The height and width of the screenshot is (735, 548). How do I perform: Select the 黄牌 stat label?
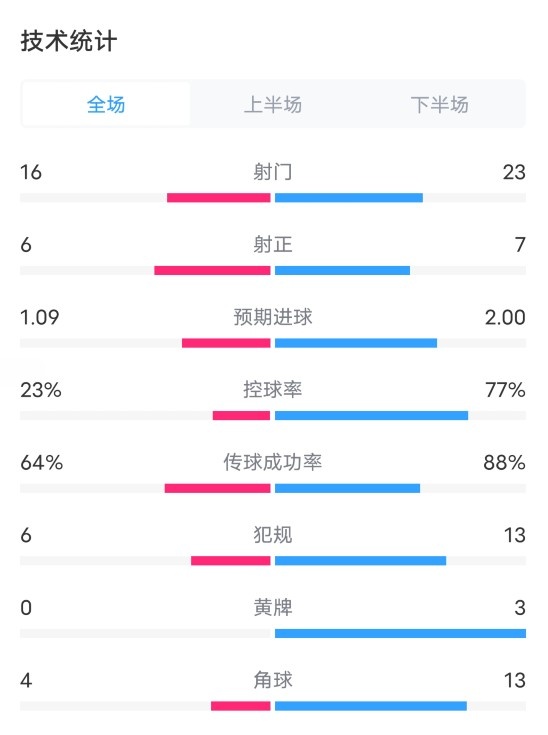(x=273, y=608)
